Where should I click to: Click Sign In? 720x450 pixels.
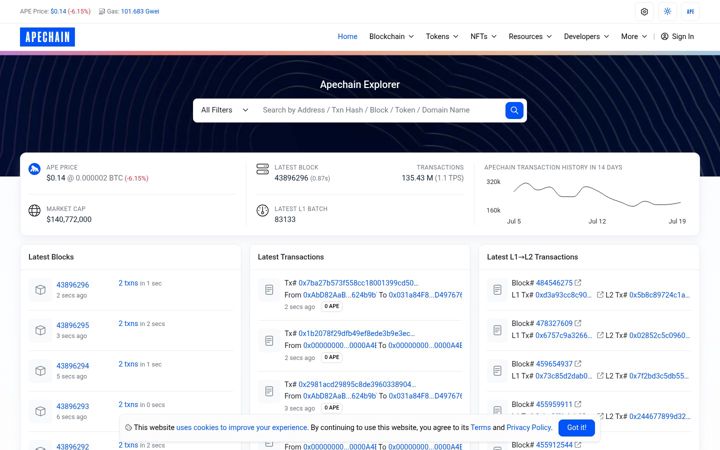[x=677, y=36]
